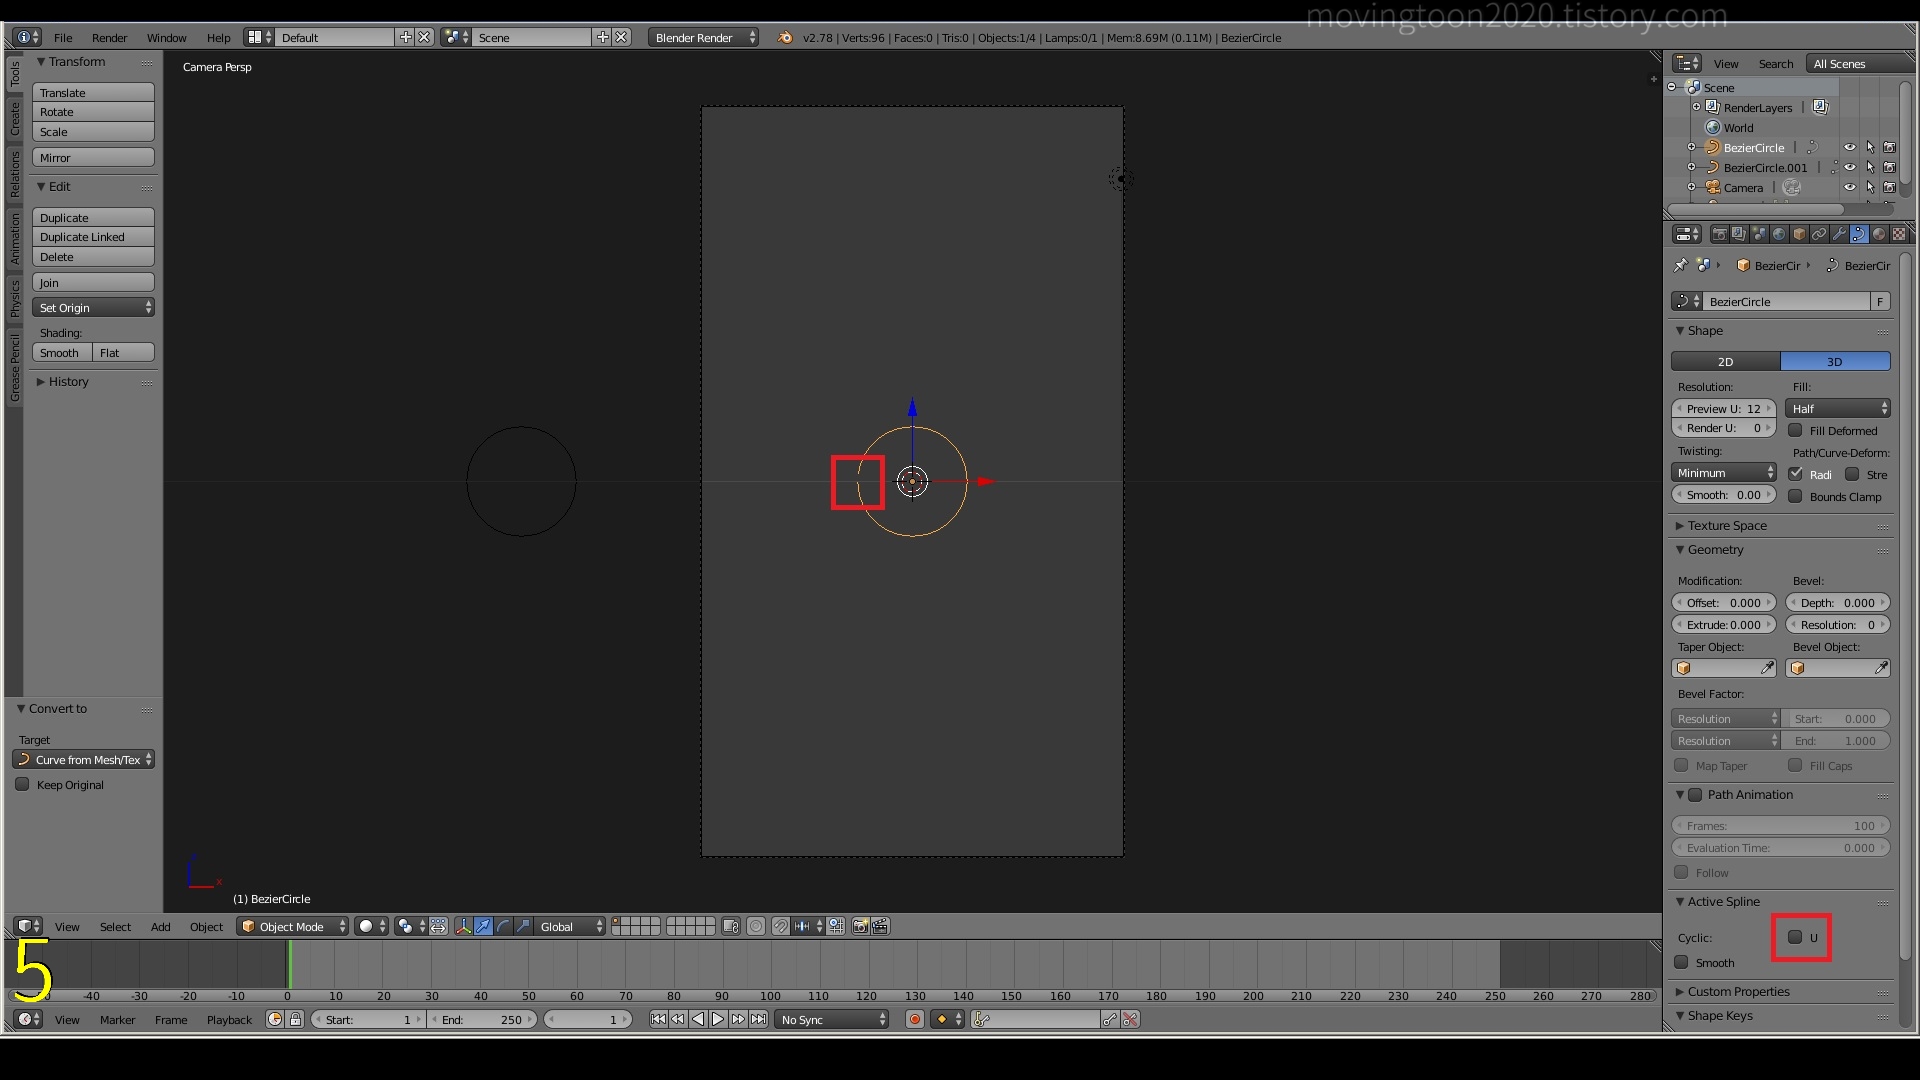
Task: Click the Camera object icon in outliner
Action: (1713, 187)
